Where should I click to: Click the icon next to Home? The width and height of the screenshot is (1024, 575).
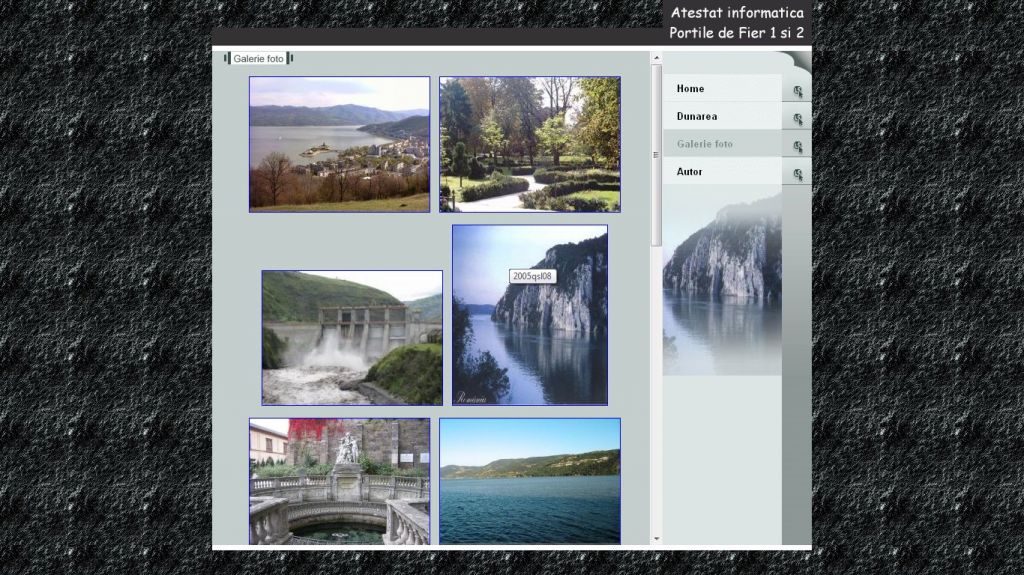tap(797, 91)
